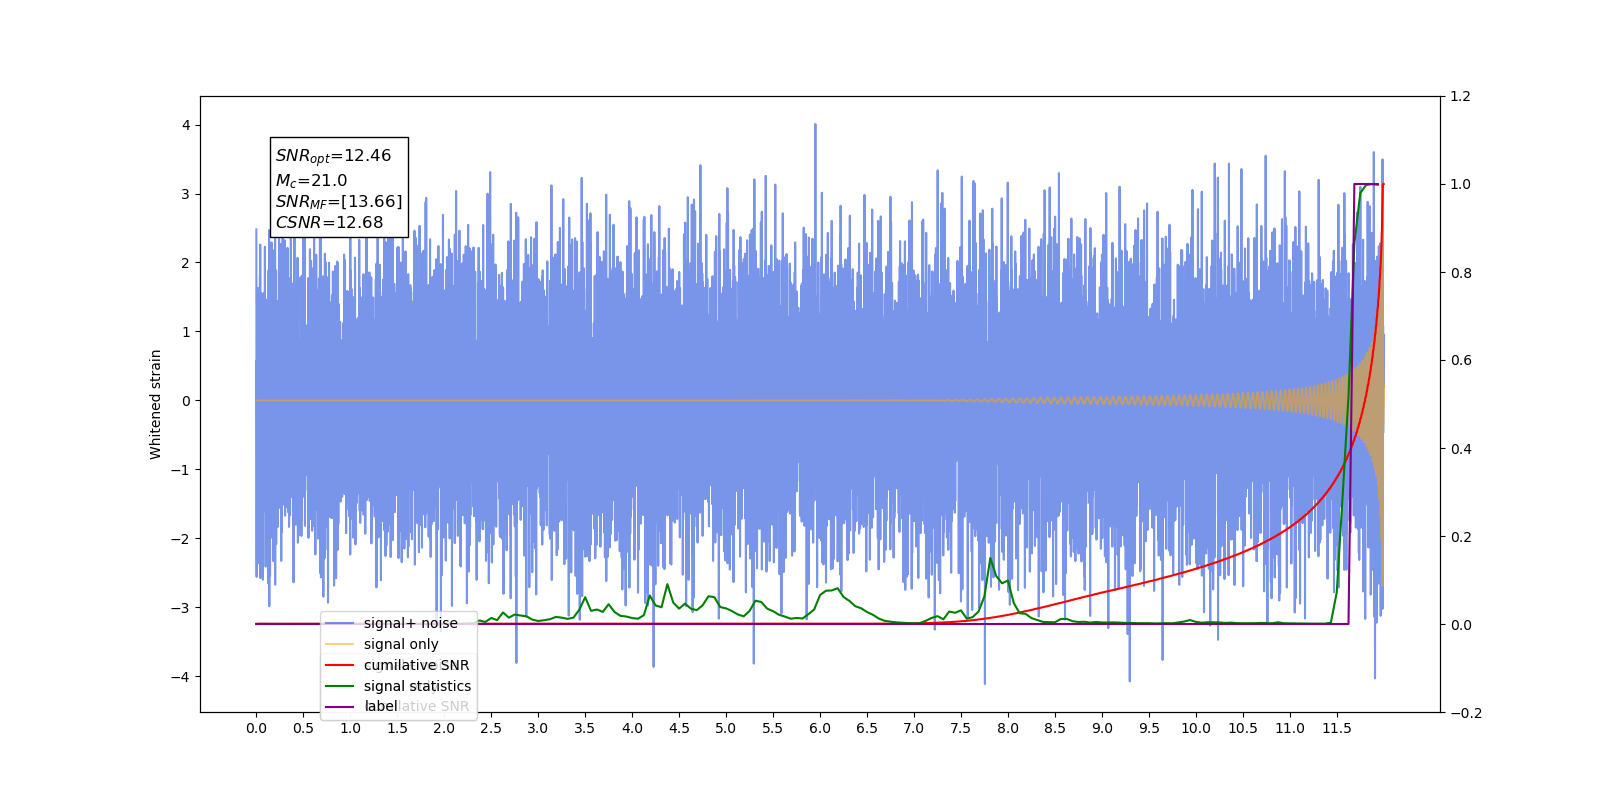
Task: Click x-axis tick label 11.0
Action: [1290, 728]
